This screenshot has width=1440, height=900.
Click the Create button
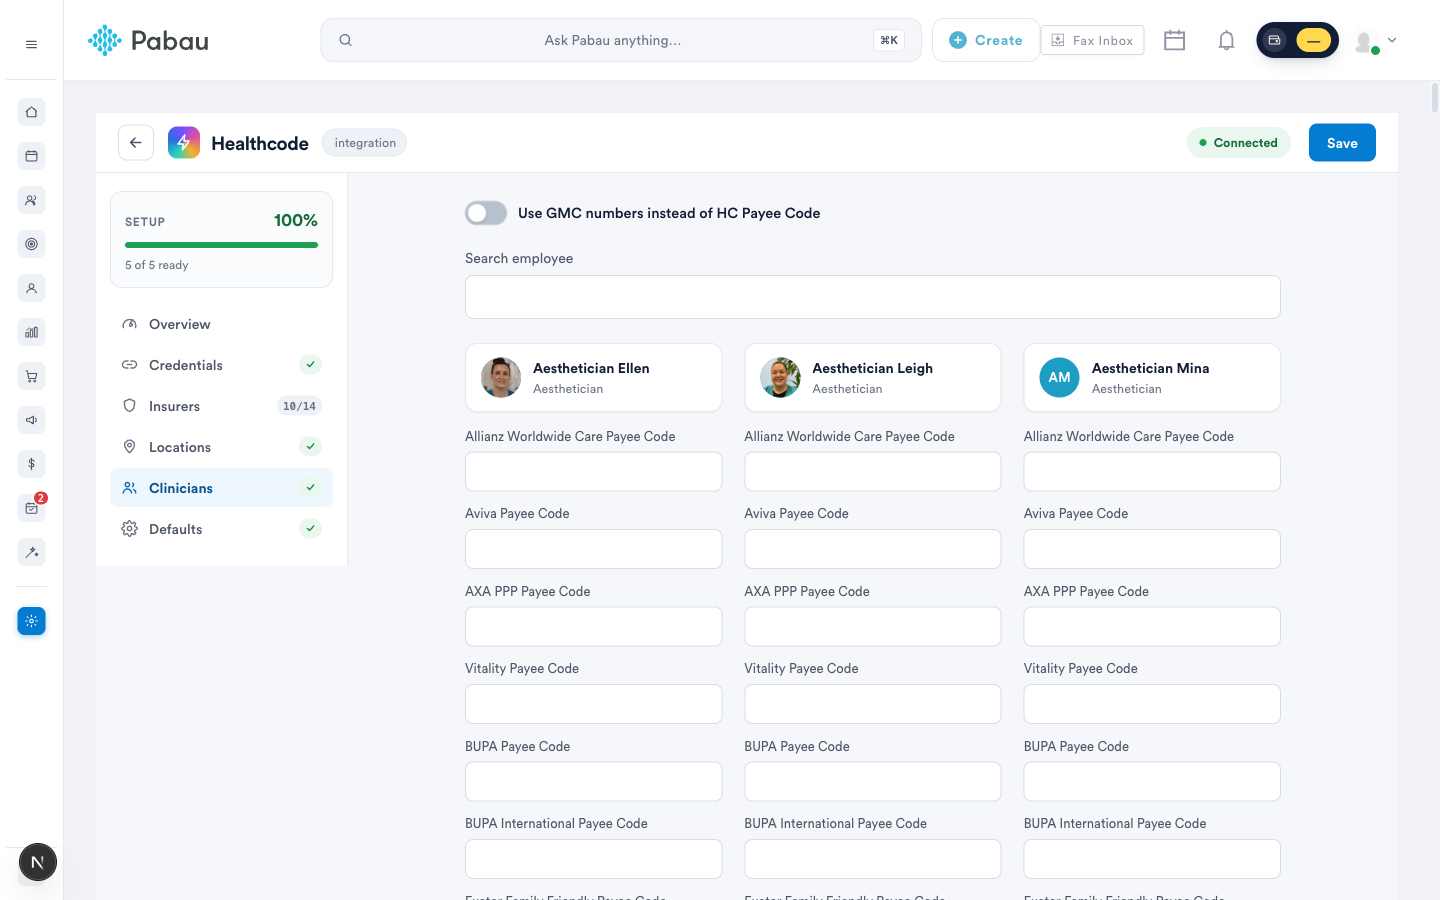tap(986, 40)
